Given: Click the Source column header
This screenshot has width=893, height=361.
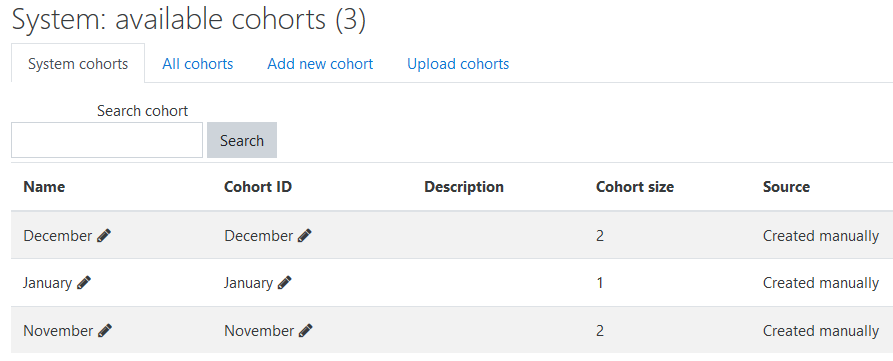Looking at the screenshot, I should [787, 187].
